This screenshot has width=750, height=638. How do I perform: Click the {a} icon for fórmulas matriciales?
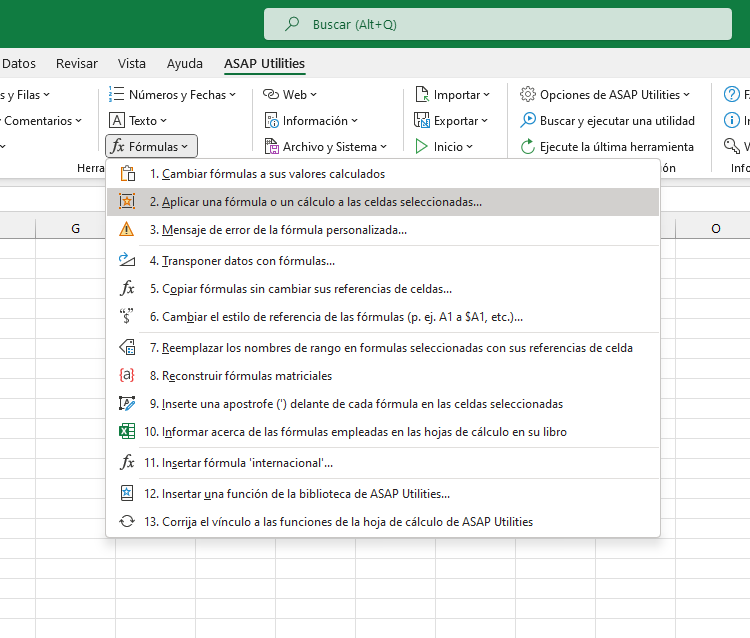[x=127, y=375]
